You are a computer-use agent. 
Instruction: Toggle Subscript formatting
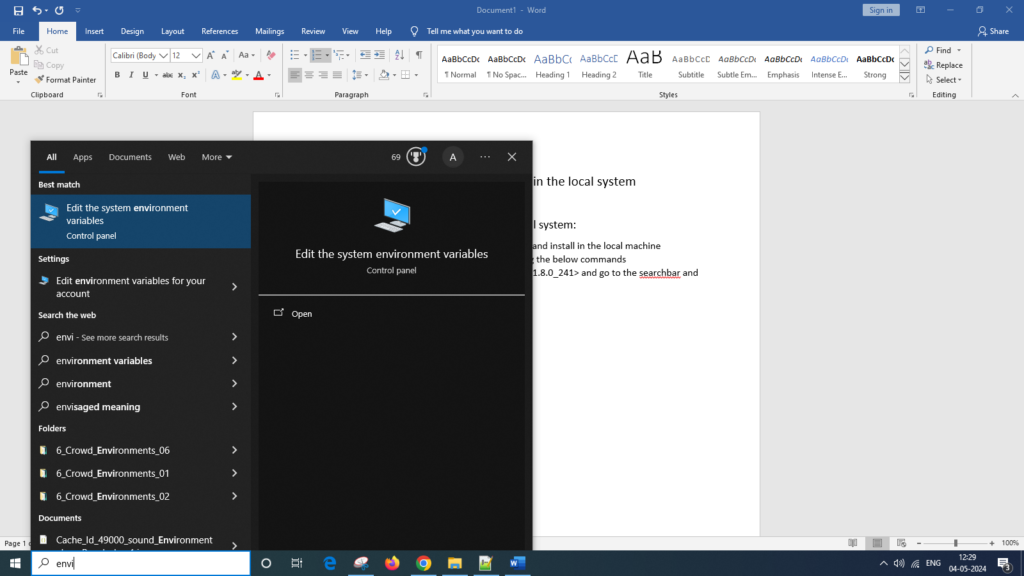tap(182, 75)
